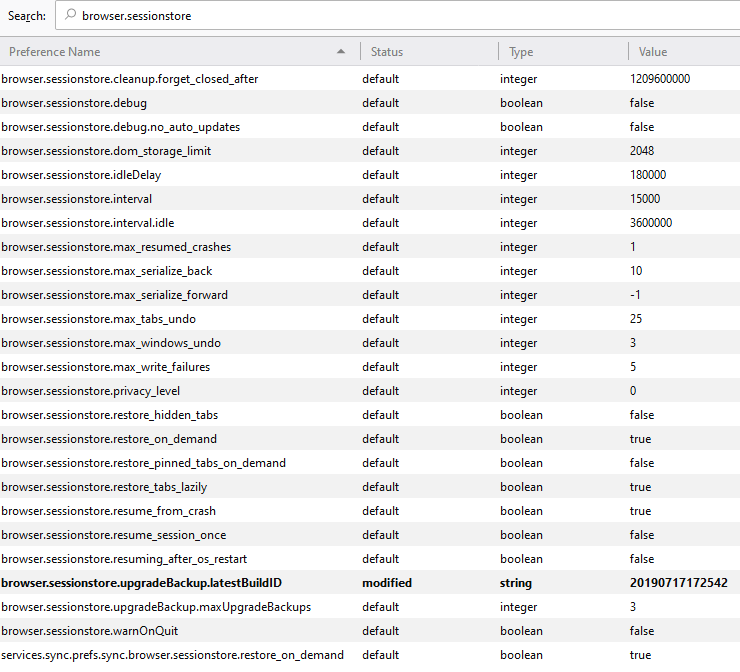Click the value 180000
This screenshot has width=740, height=672.
pyautogui.click(x=648, y=175)
